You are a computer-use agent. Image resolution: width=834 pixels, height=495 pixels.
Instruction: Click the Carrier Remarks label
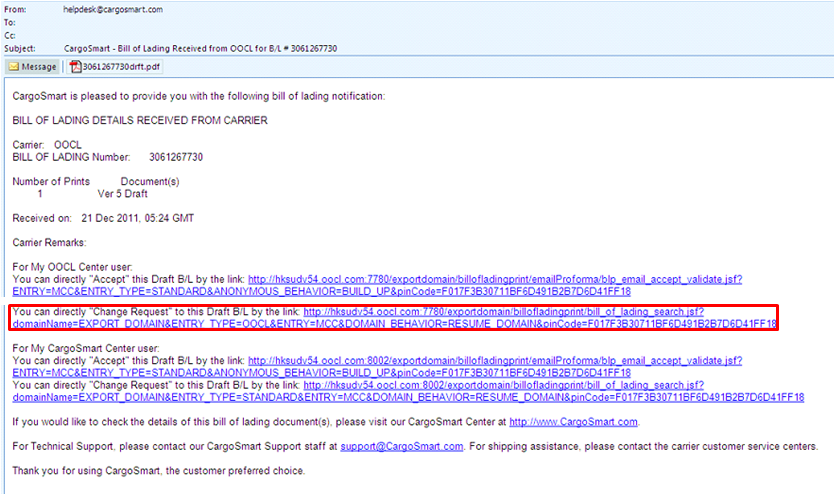50,242
